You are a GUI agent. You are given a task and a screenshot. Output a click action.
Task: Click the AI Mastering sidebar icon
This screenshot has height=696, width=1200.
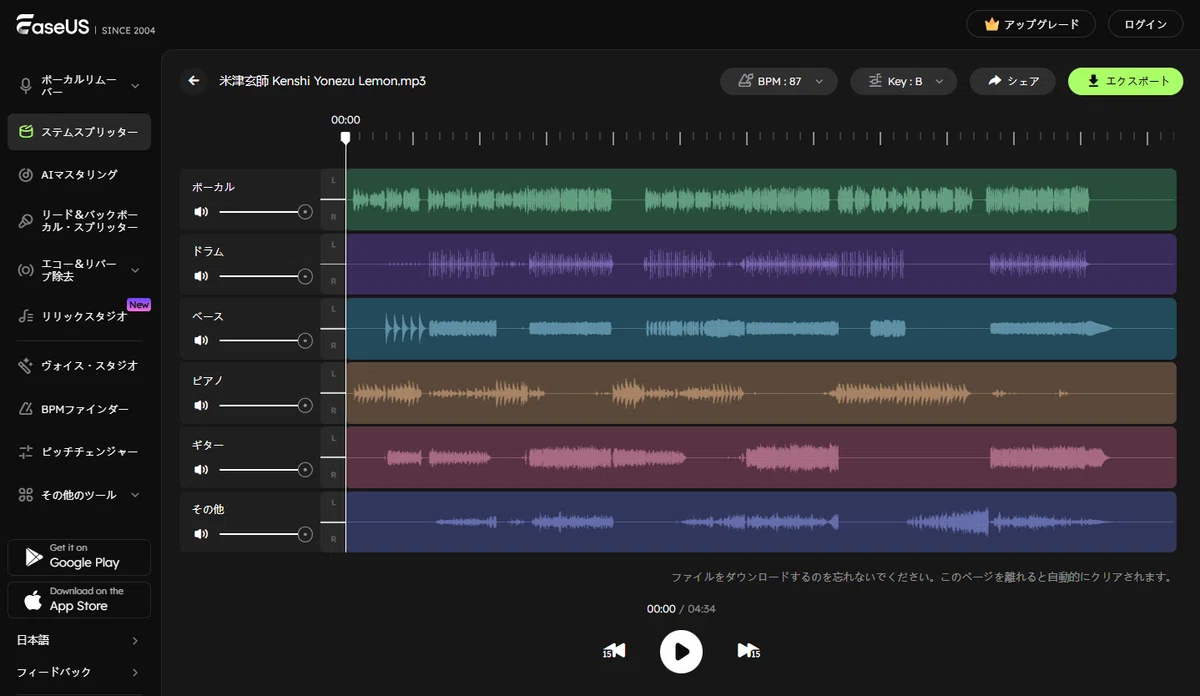pos(26,175)
